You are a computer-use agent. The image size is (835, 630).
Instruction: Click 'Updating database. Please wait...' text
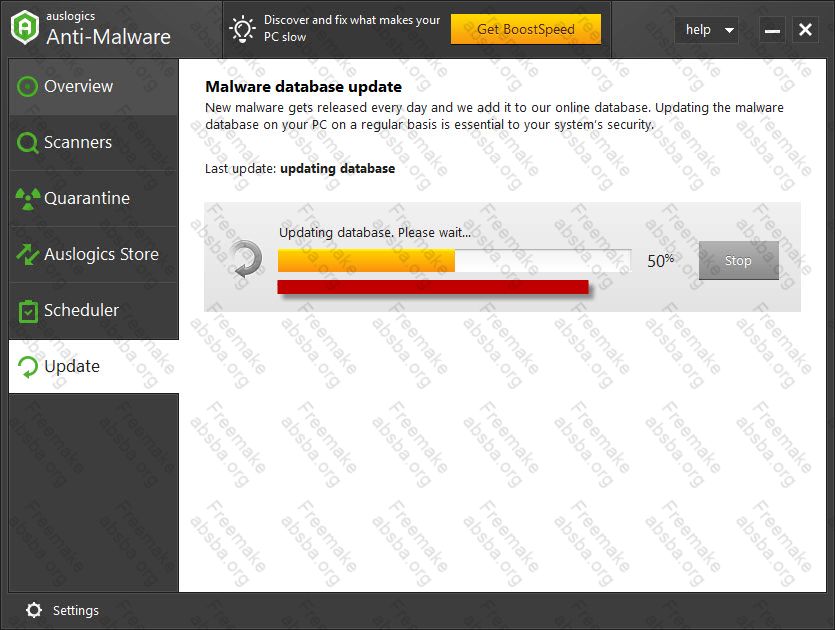point(375,233)
